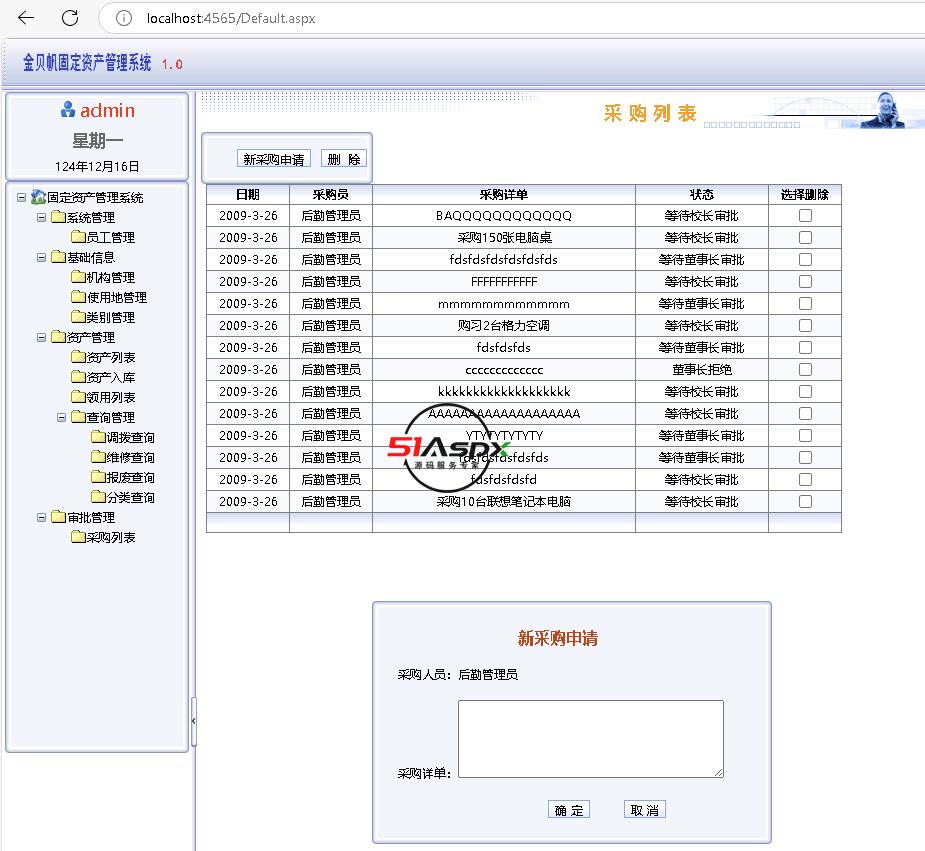Click the 新采购申请 button

274,159
